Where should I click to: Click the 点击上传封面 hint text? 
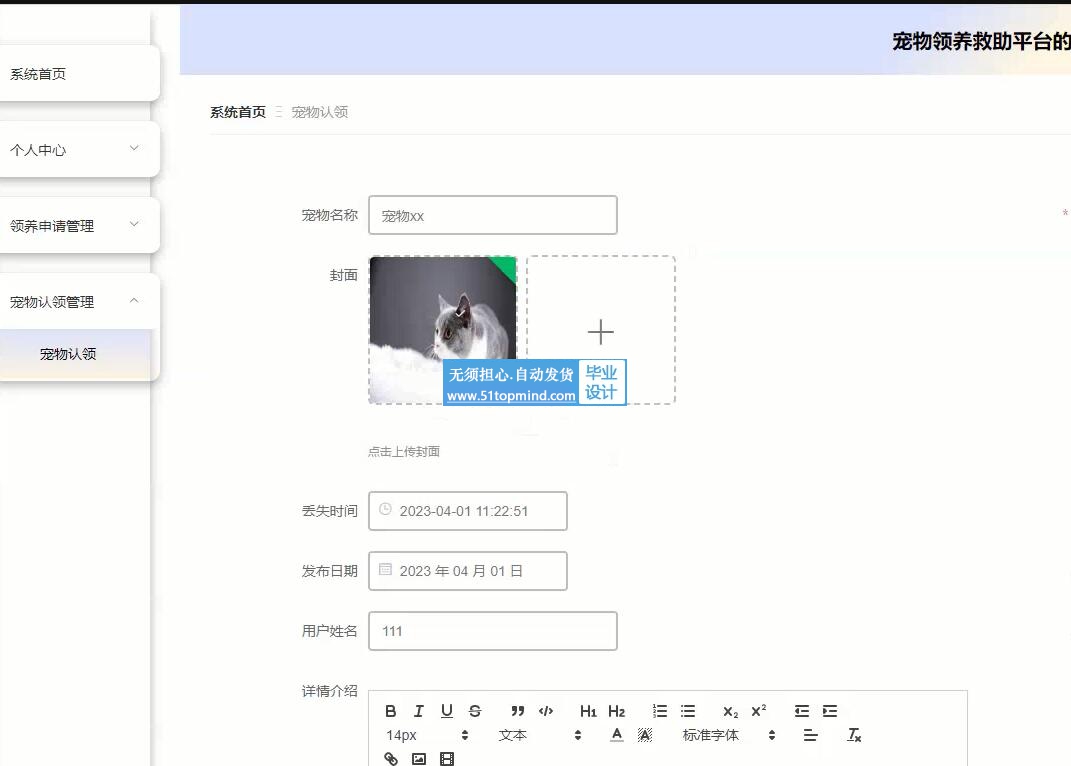point(404,452)
